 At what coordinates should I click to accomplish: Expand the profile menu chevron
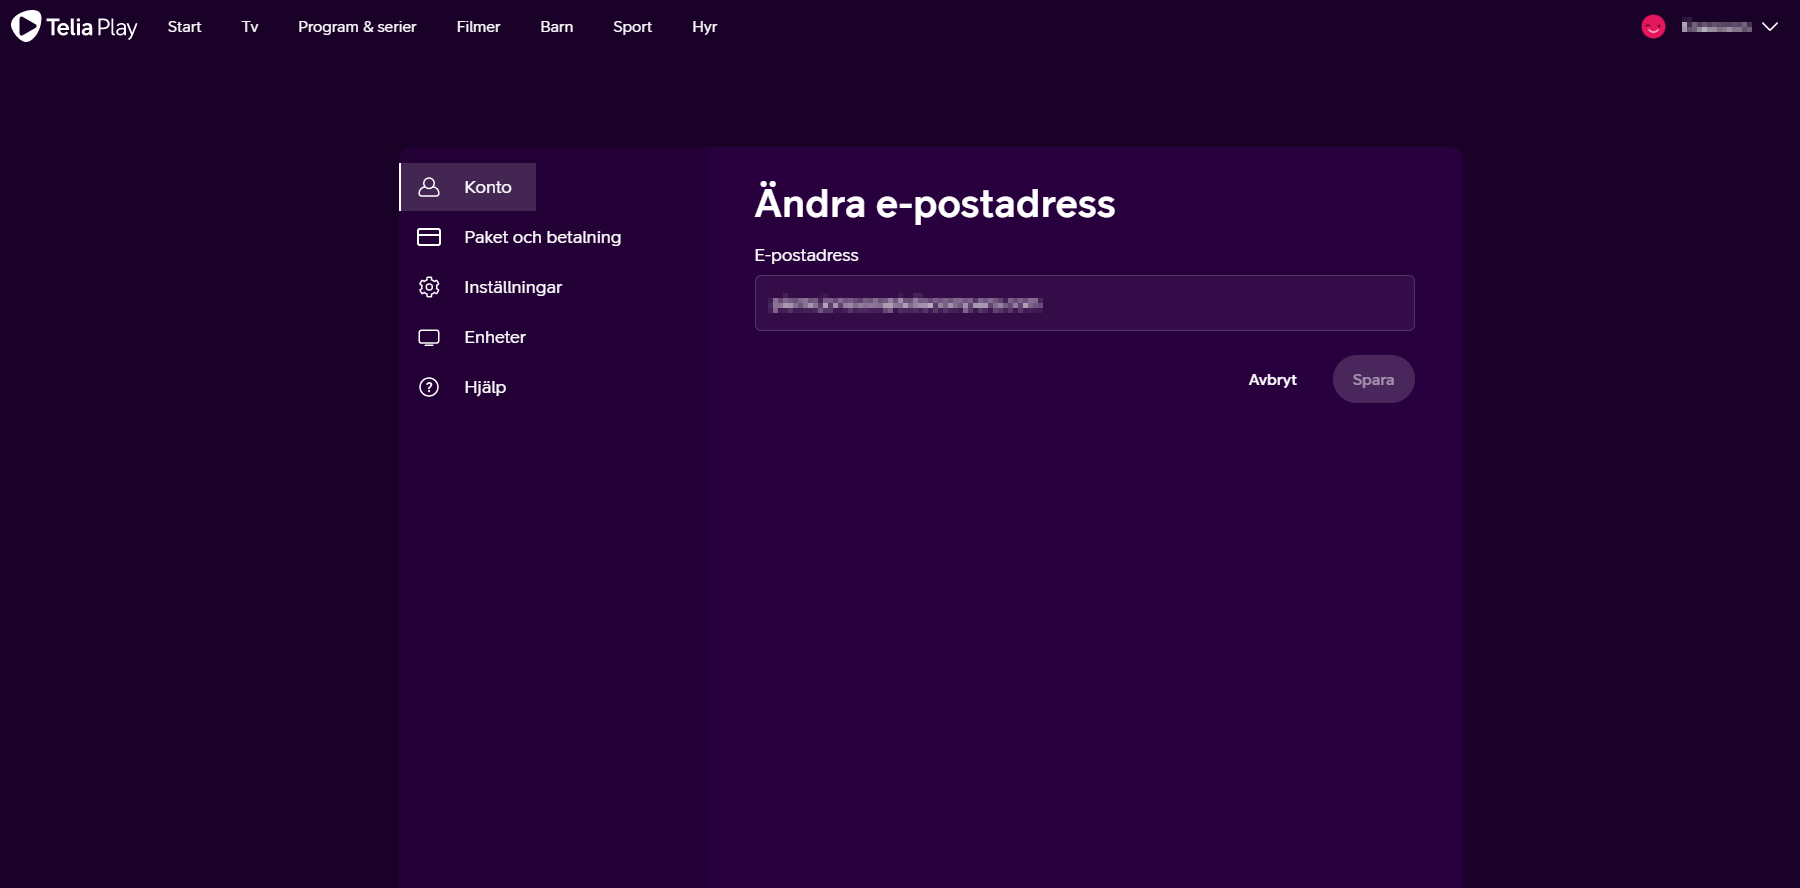[x=1770, y=27]
